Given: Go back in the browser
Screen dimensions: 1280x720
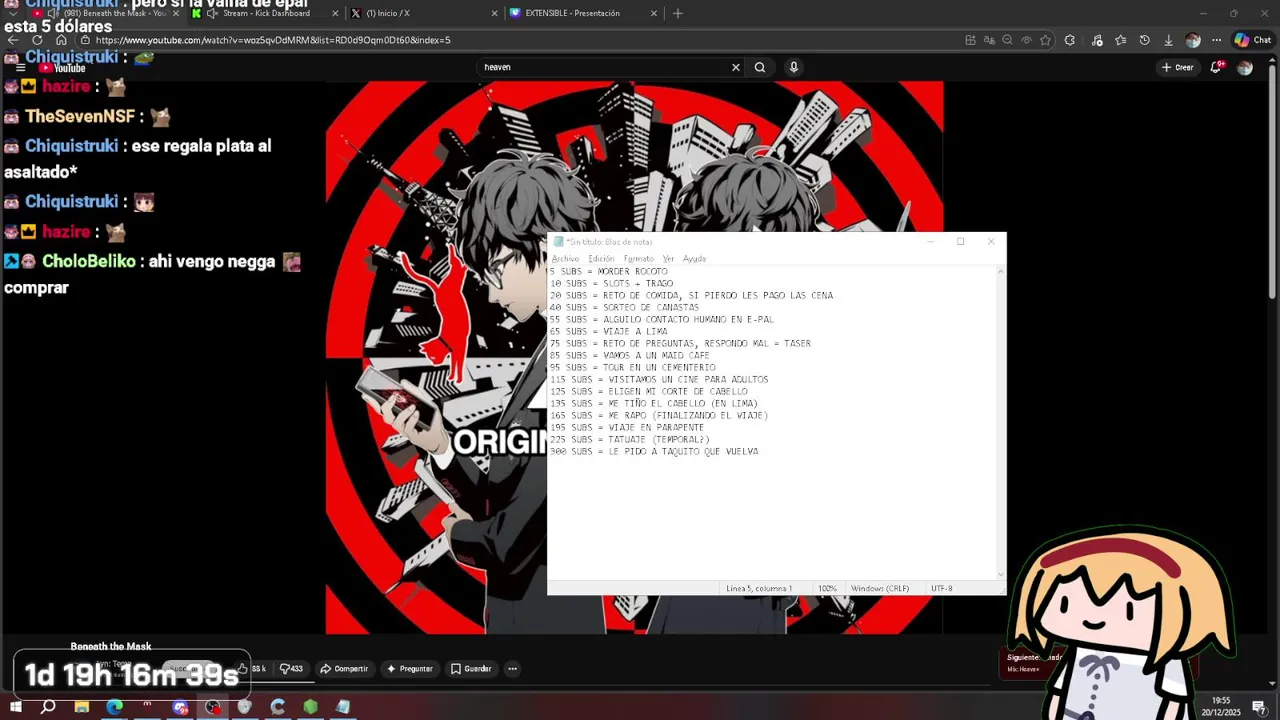Looking at the screenshot, I should point(13,40).
